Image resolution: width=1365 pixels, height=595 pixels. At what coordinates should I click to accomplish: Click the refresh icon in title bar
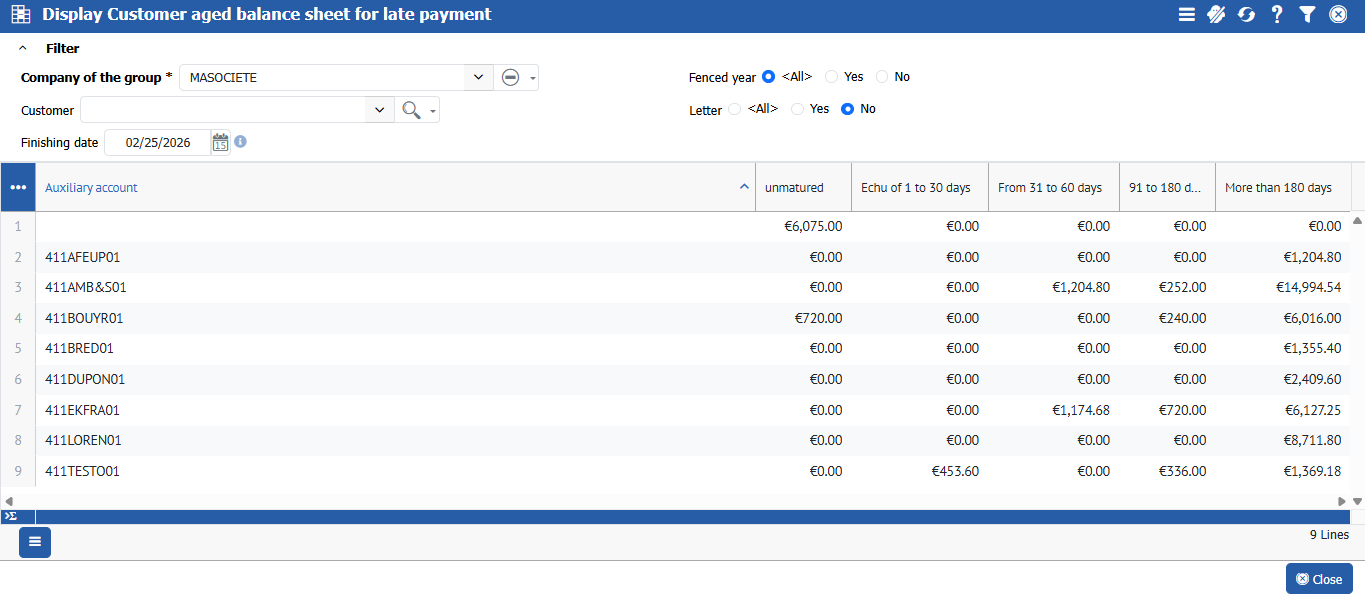coord(1246,15)
